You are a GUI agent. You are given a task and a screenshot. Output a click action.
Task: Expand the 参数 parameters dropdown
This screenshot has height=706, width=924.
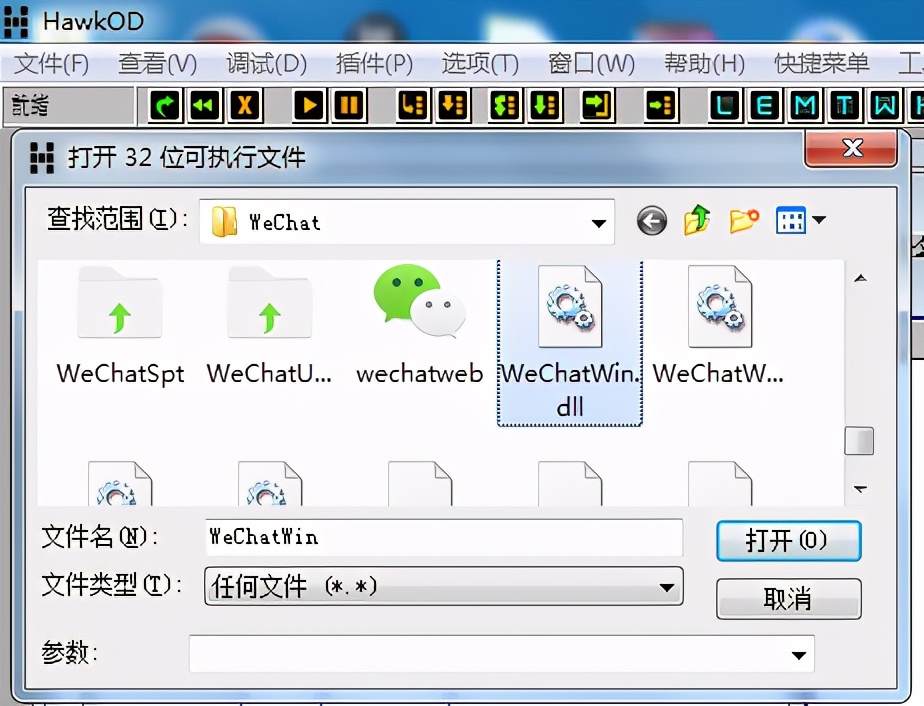pos(800,654)
